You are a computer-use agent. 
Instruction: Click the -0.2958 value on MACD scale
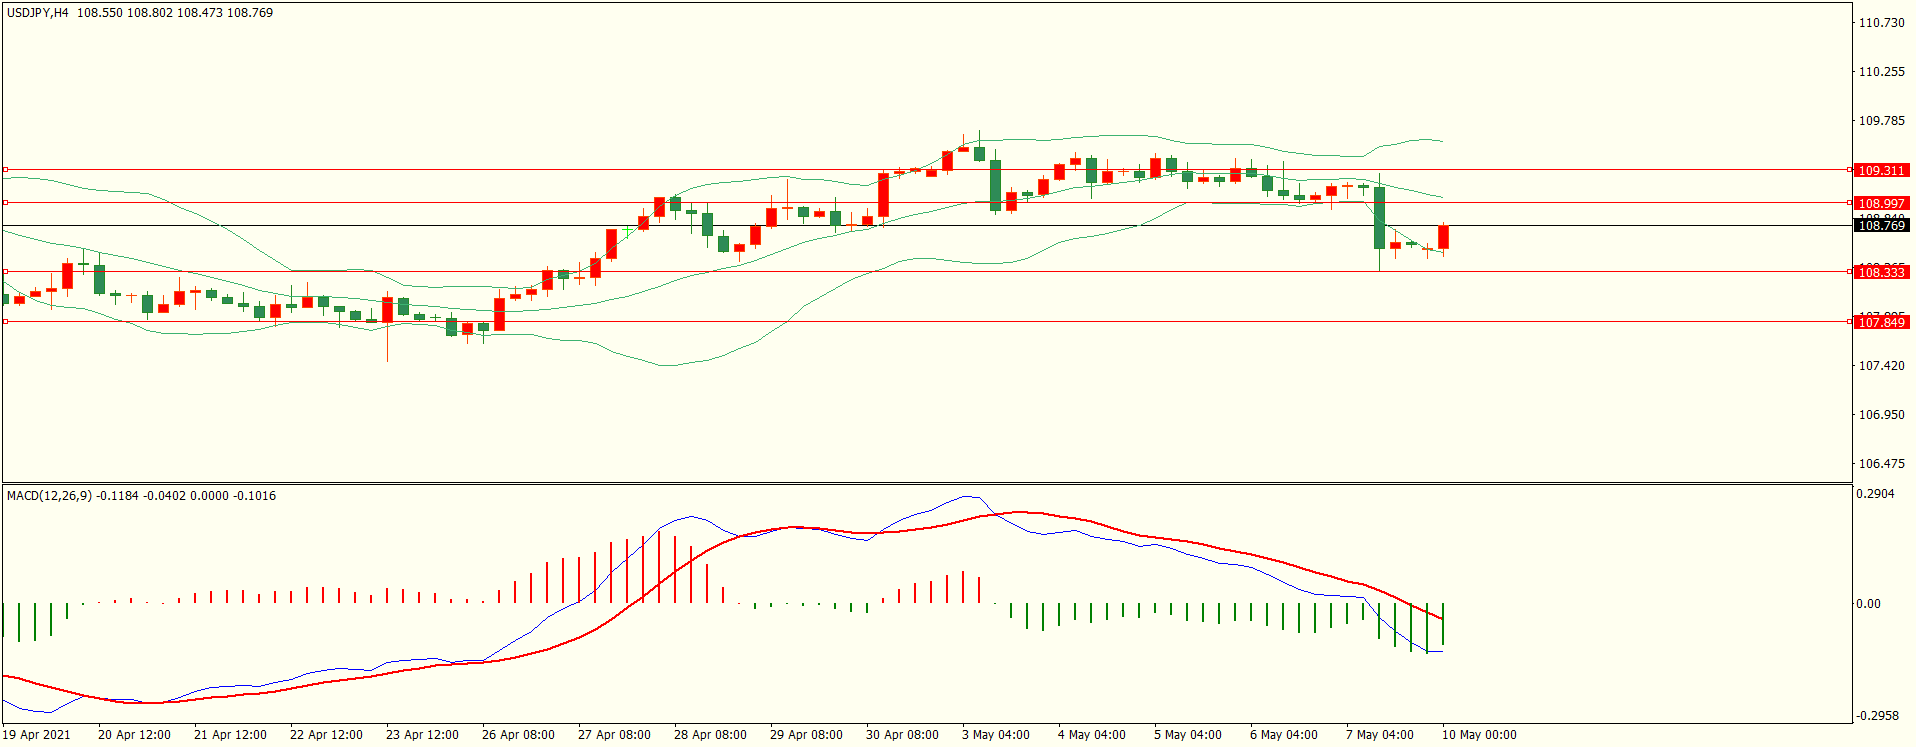coord(1876,716)
